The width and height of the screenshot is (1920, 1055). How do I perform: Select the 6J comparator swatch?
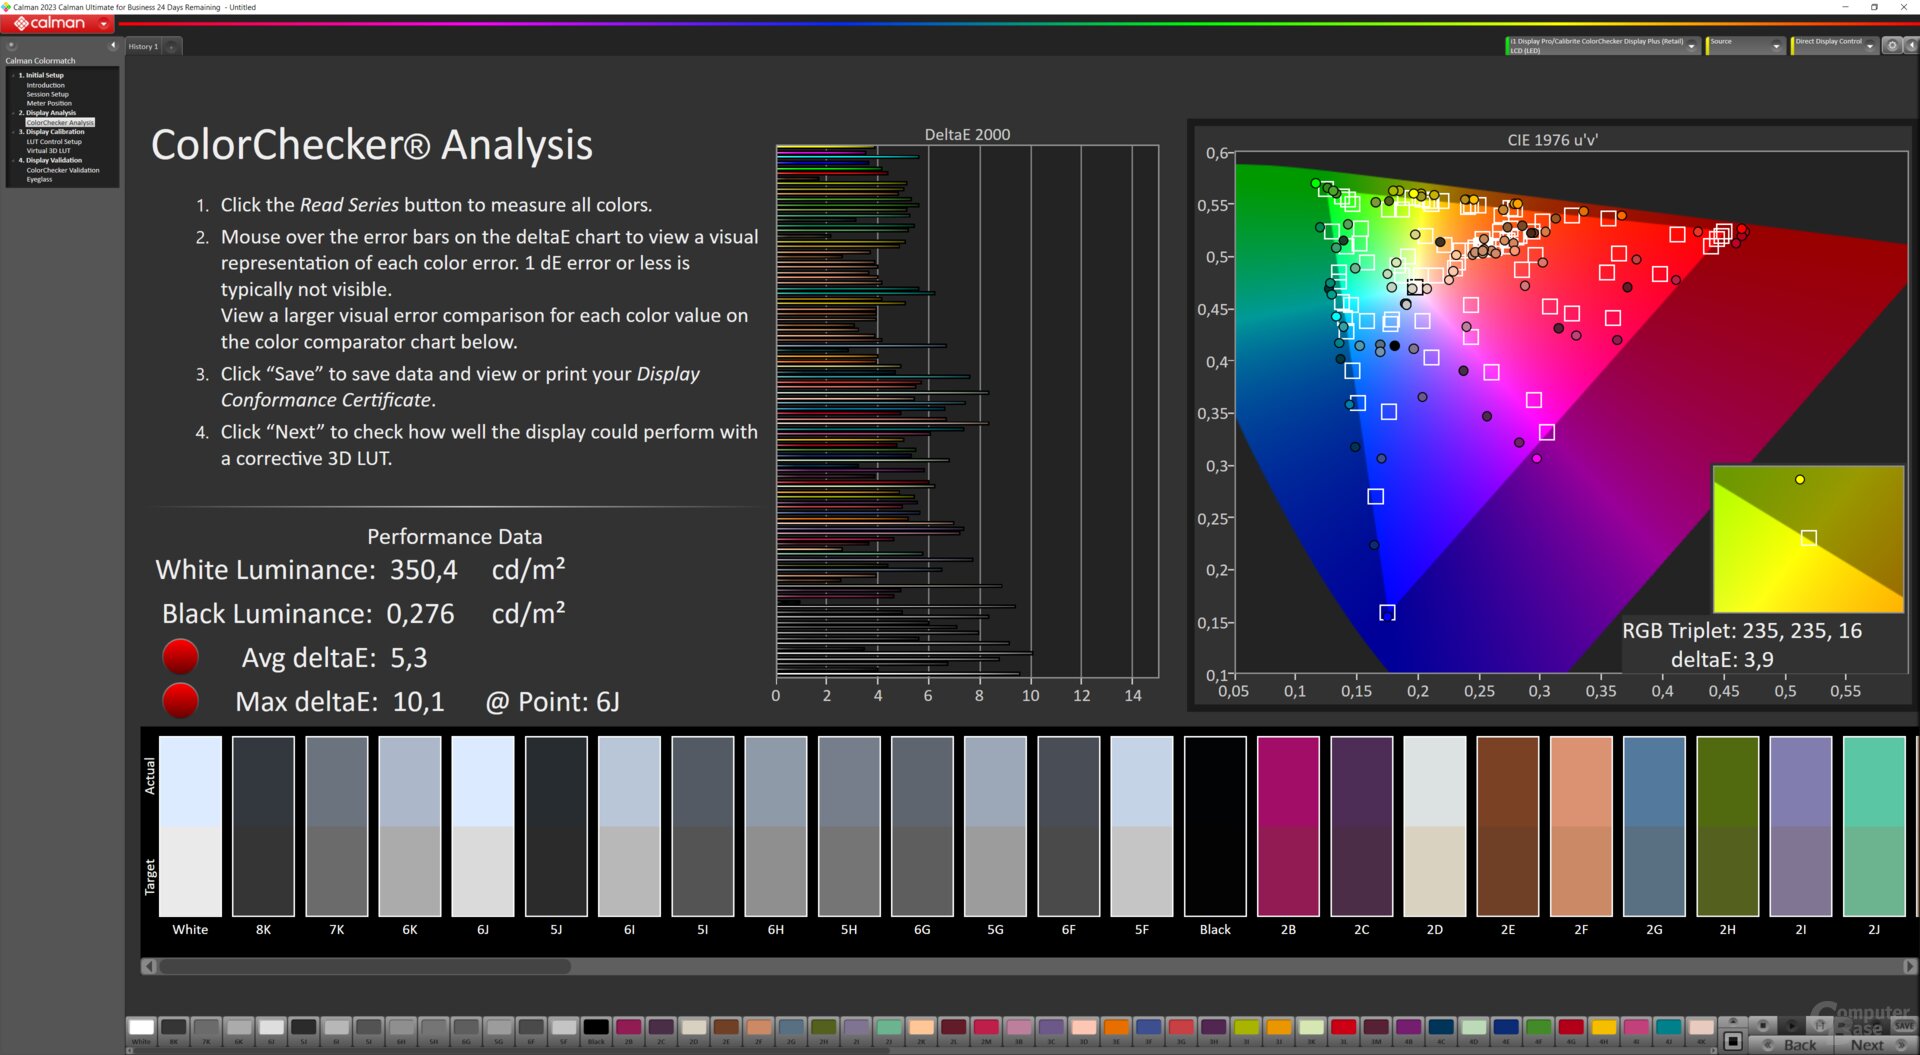coord(483,826)
